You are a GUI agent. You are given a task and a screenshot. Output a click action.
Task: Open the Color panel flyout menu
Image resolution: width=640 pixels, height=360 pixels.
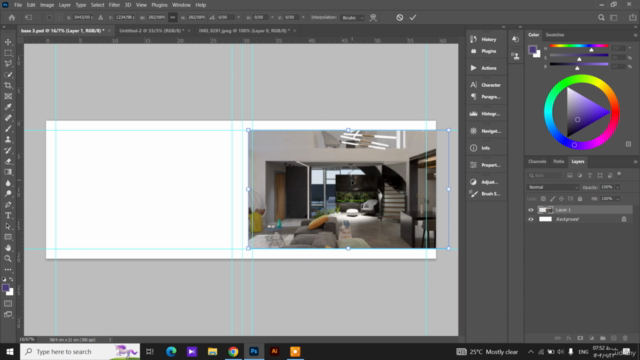click(x=635, y=35)
